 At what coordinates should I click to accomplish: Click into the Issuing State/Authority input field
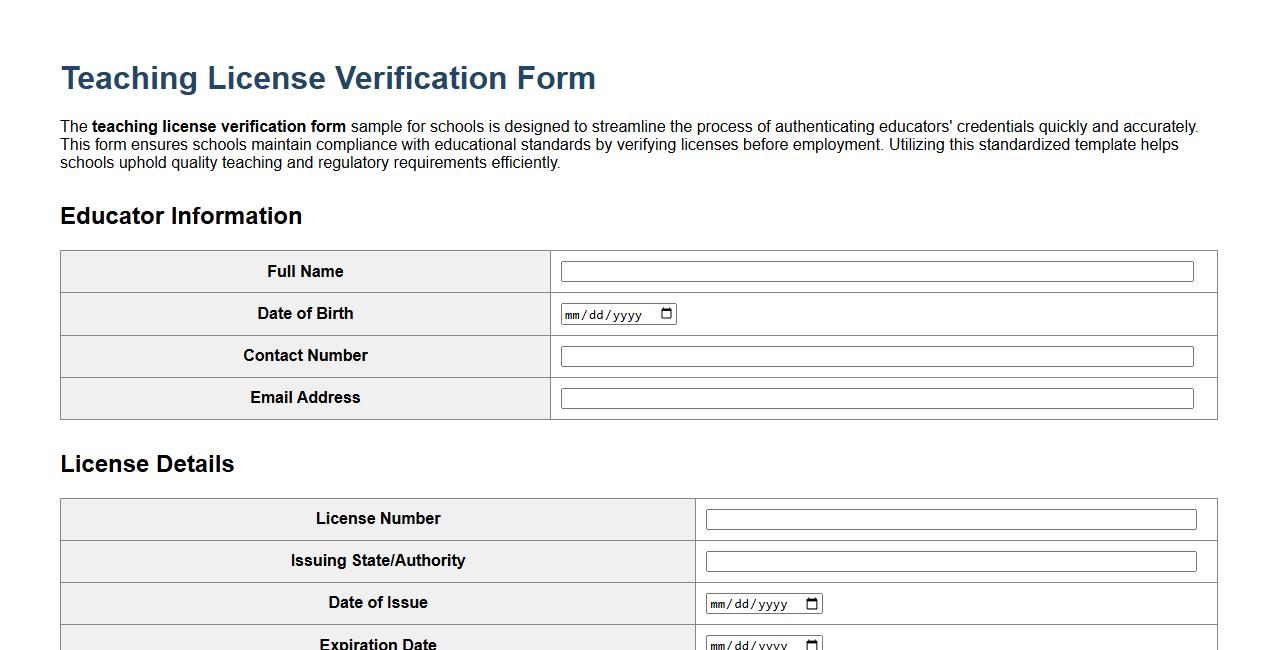coord(950,561)
